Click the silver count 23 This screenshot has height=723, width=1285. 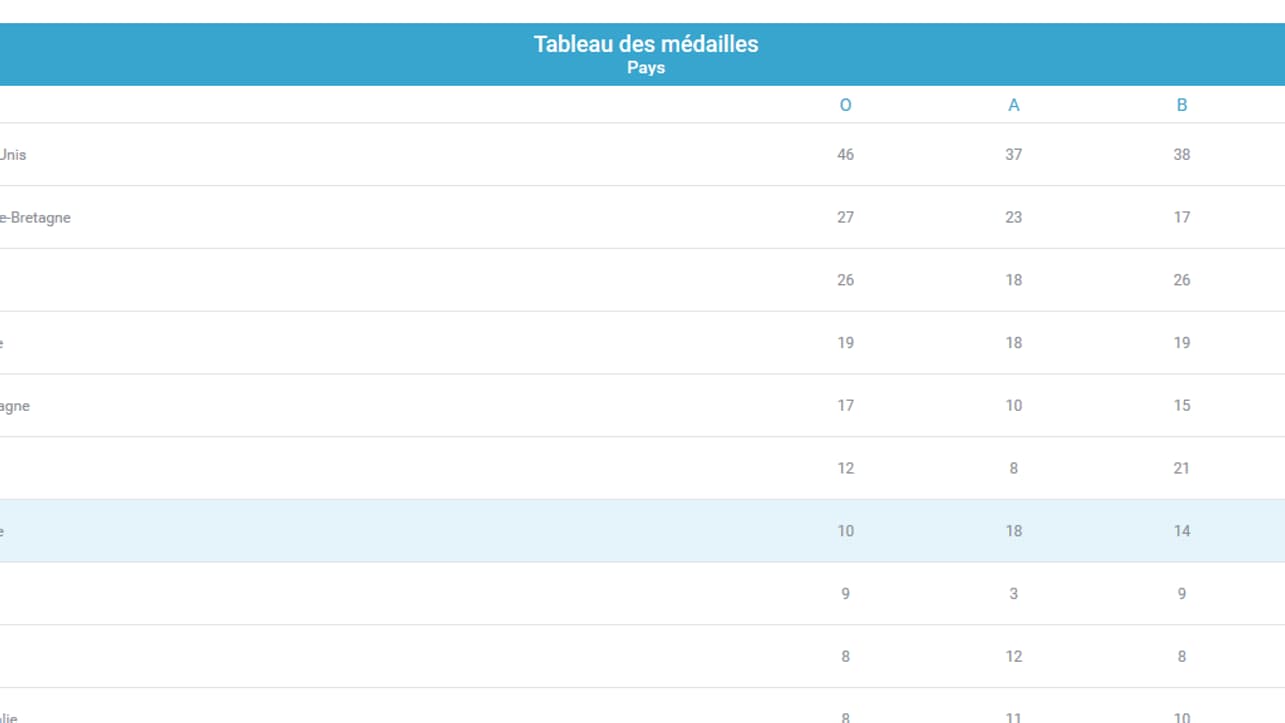[1013, 217]
